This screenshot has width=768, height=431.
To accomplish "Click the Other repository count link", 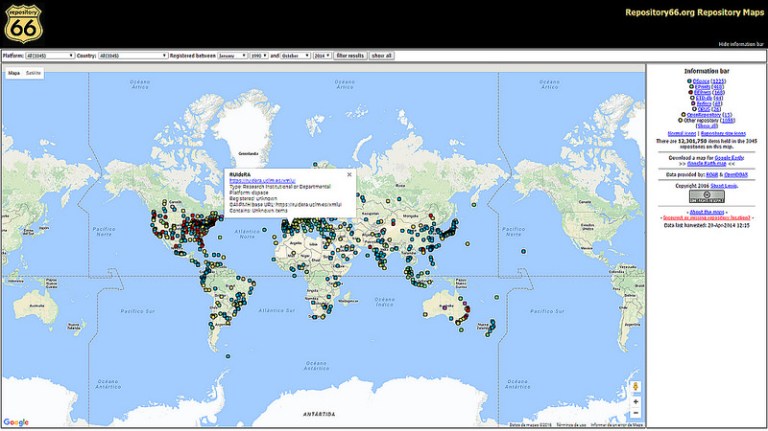I will pos(728,120).
